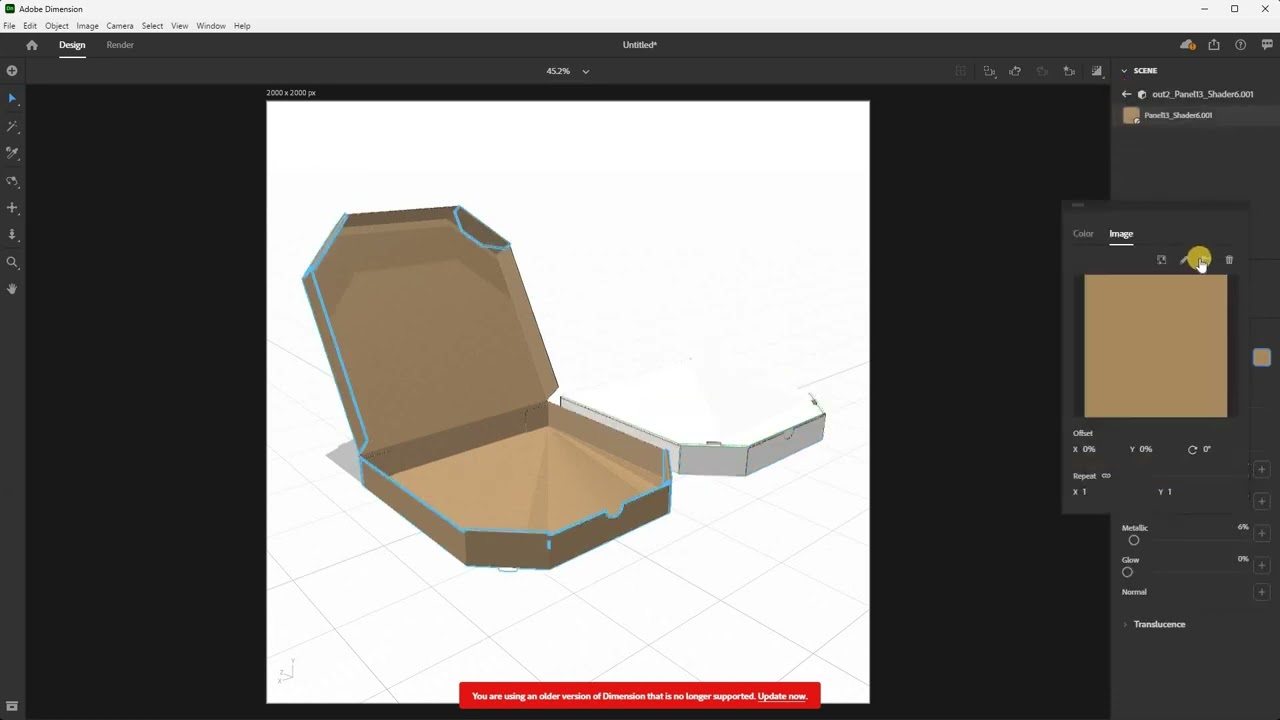
Task: Click the edit pencil icon above texture
Action: [x=1186, y=260]
